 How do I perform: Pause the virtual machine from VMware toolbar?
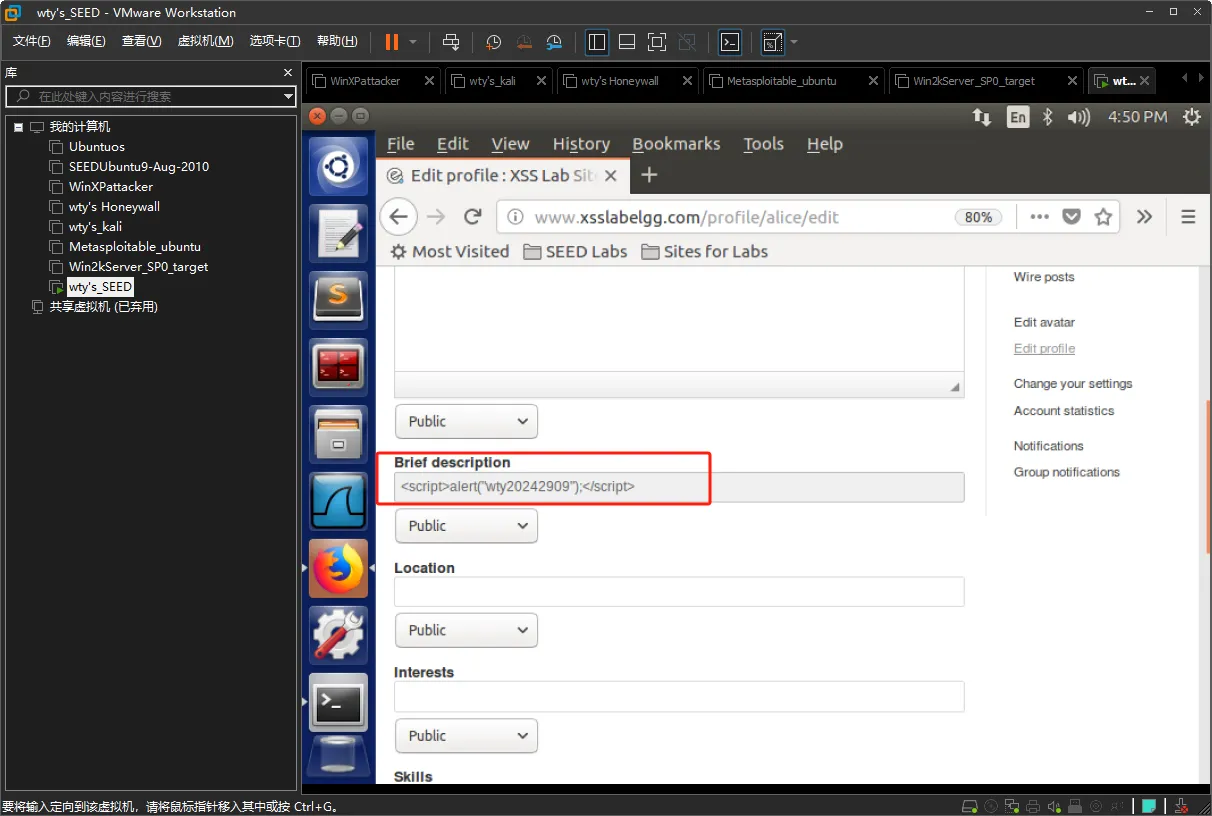coord(392,42)
